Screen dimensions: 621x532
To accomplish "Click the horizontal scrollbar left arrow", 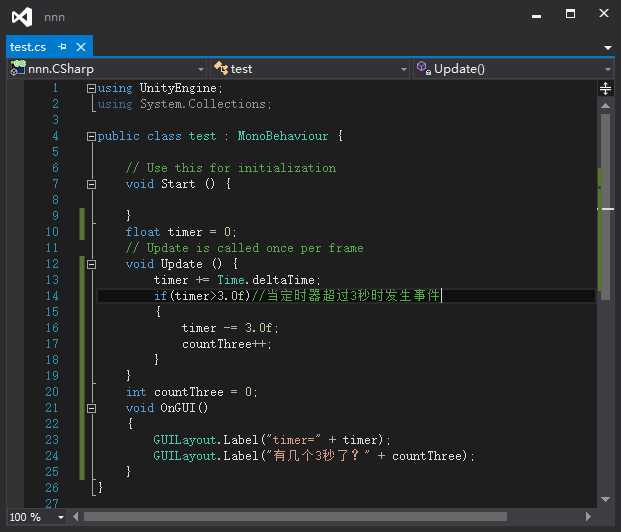I will (76, 516).
